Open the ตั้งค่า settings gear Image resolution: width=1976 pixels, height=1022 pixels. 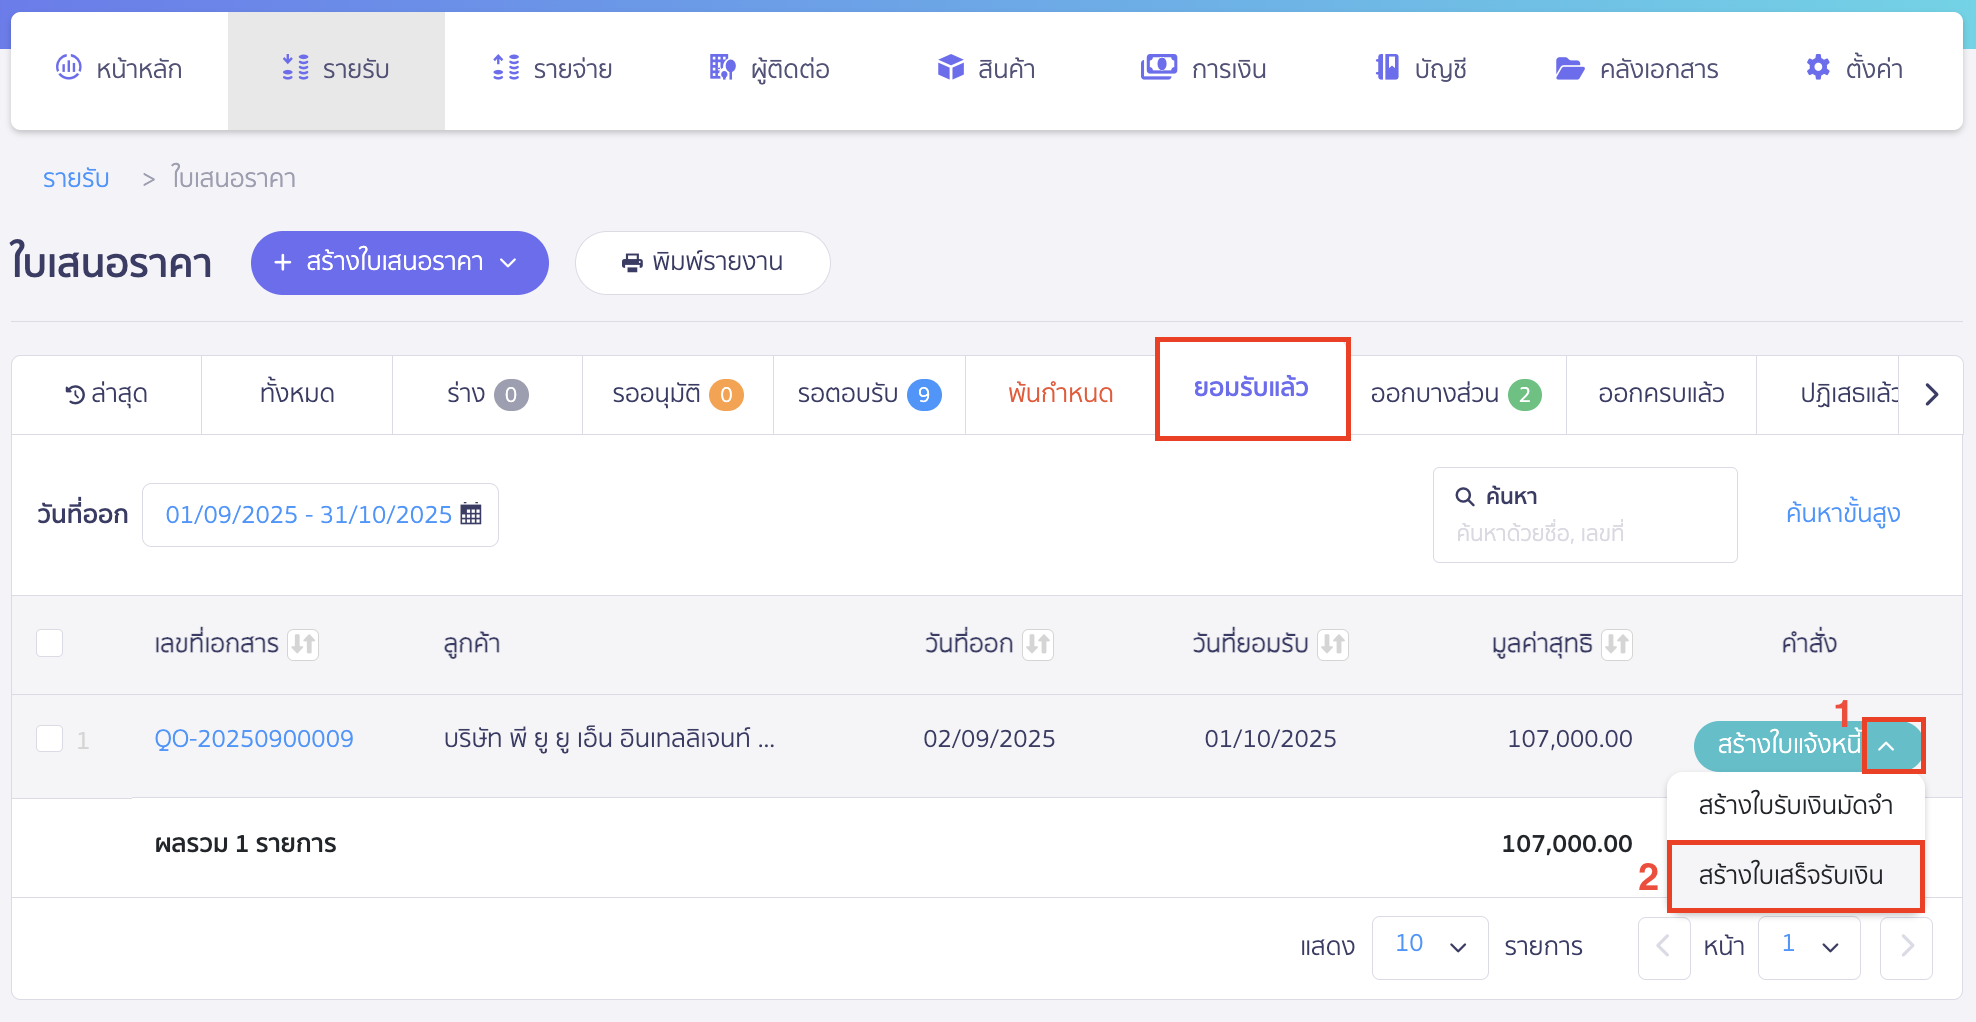(x=1854, y=68)
